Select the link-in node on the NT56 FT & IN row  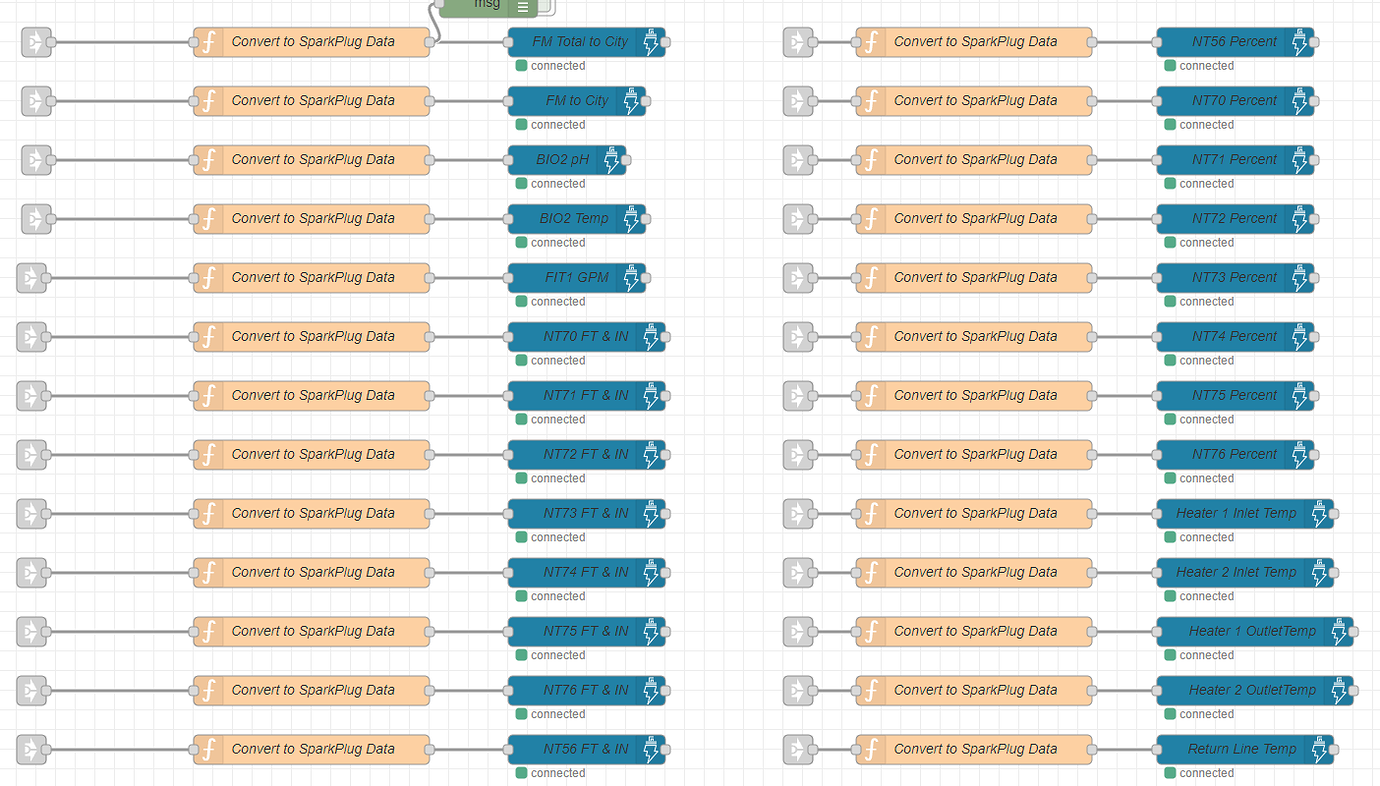click(32, 750)
